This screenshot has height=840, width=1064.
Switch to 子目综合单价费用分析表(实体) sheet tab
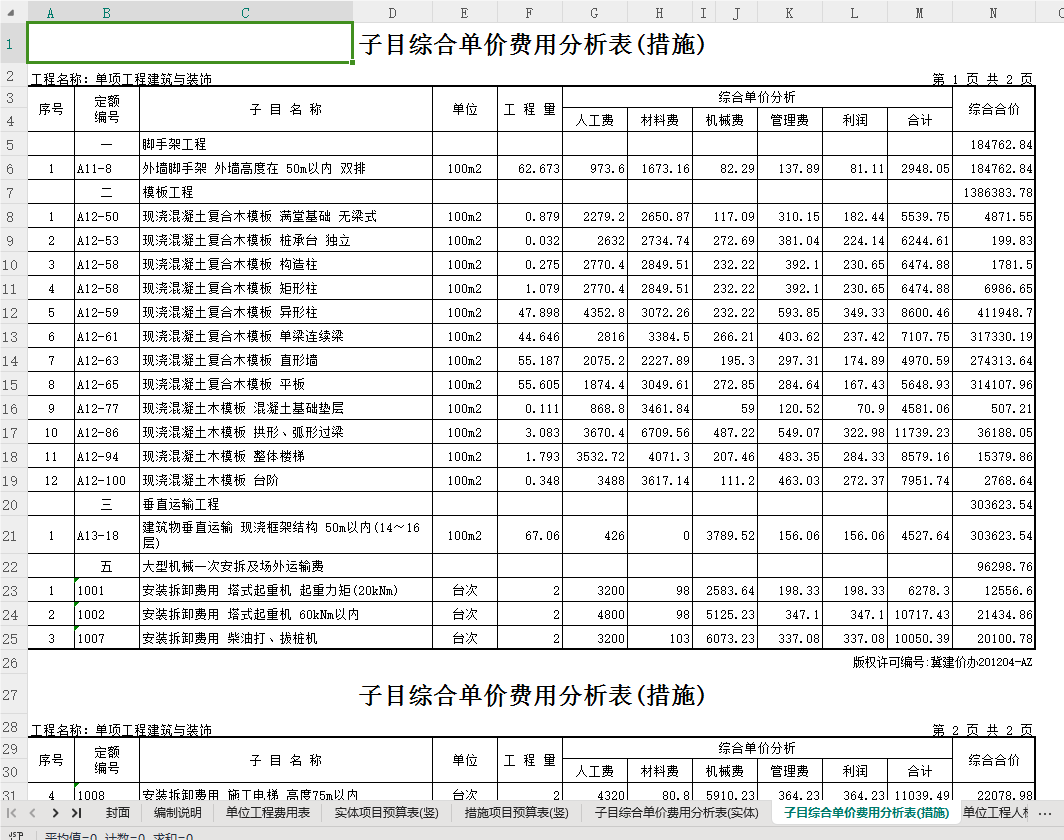(677, 812)
